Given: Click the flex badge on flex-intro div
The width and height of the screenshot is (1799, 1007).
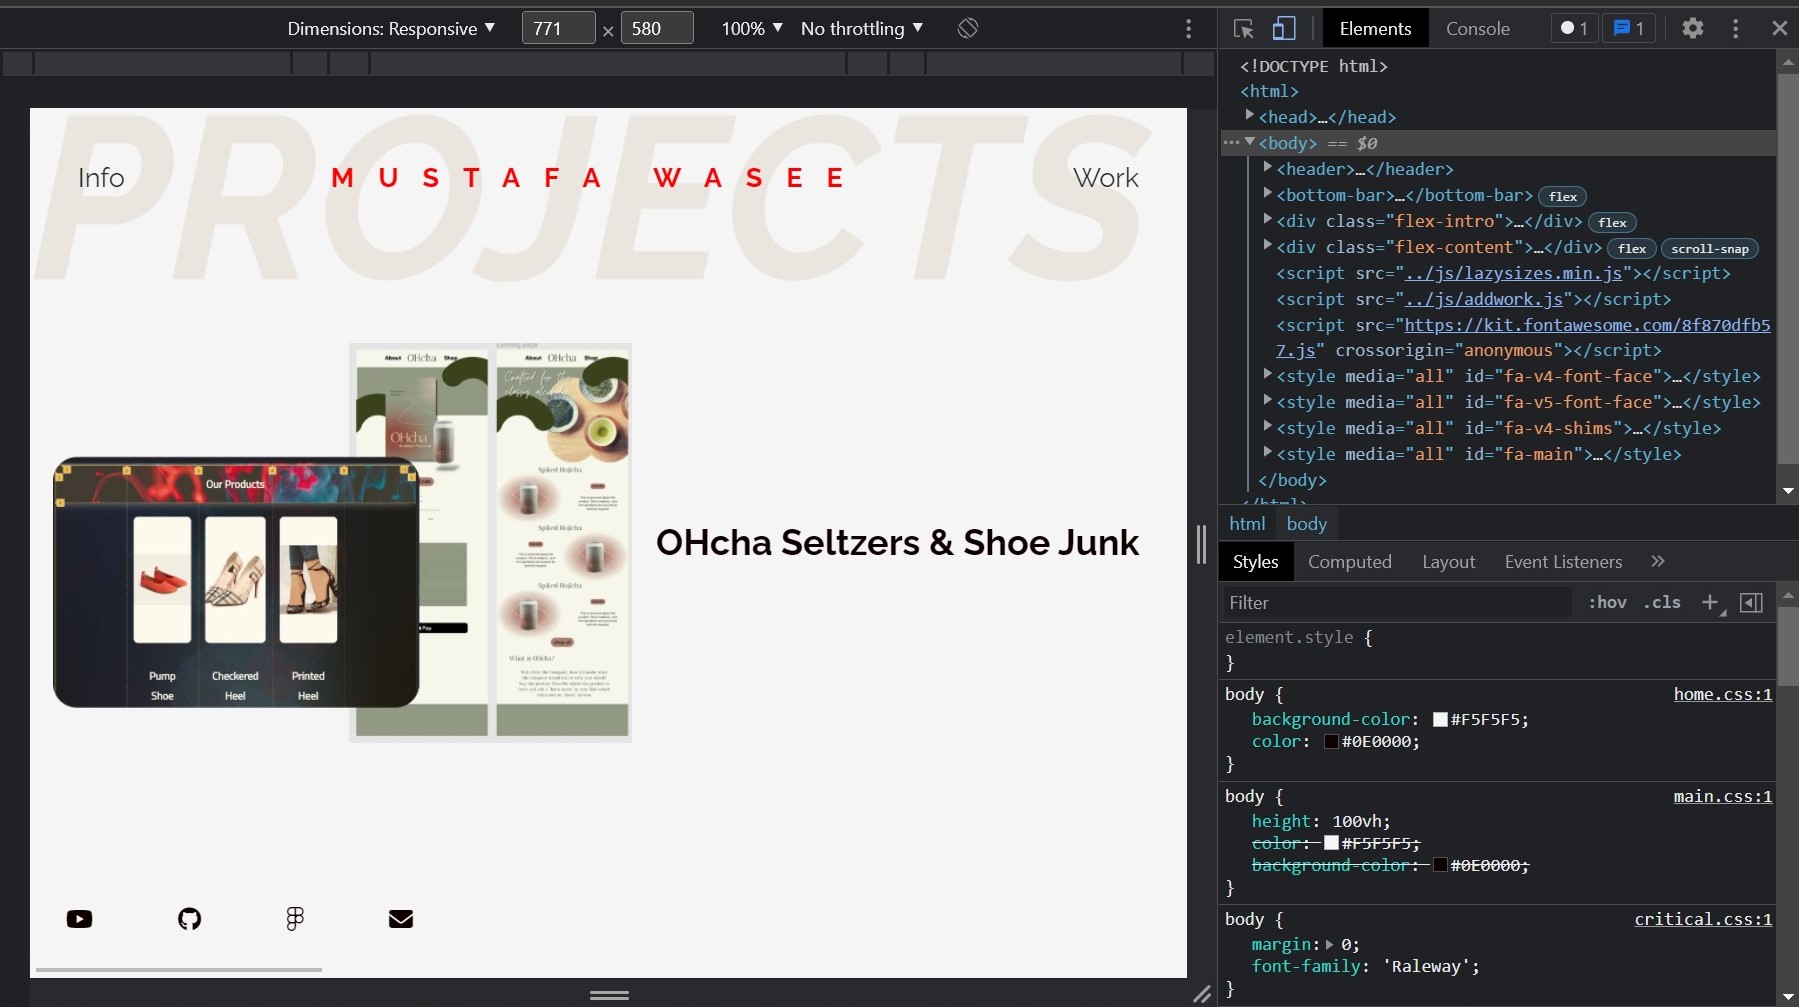Looking at the screenshot, I should 1612,222.
